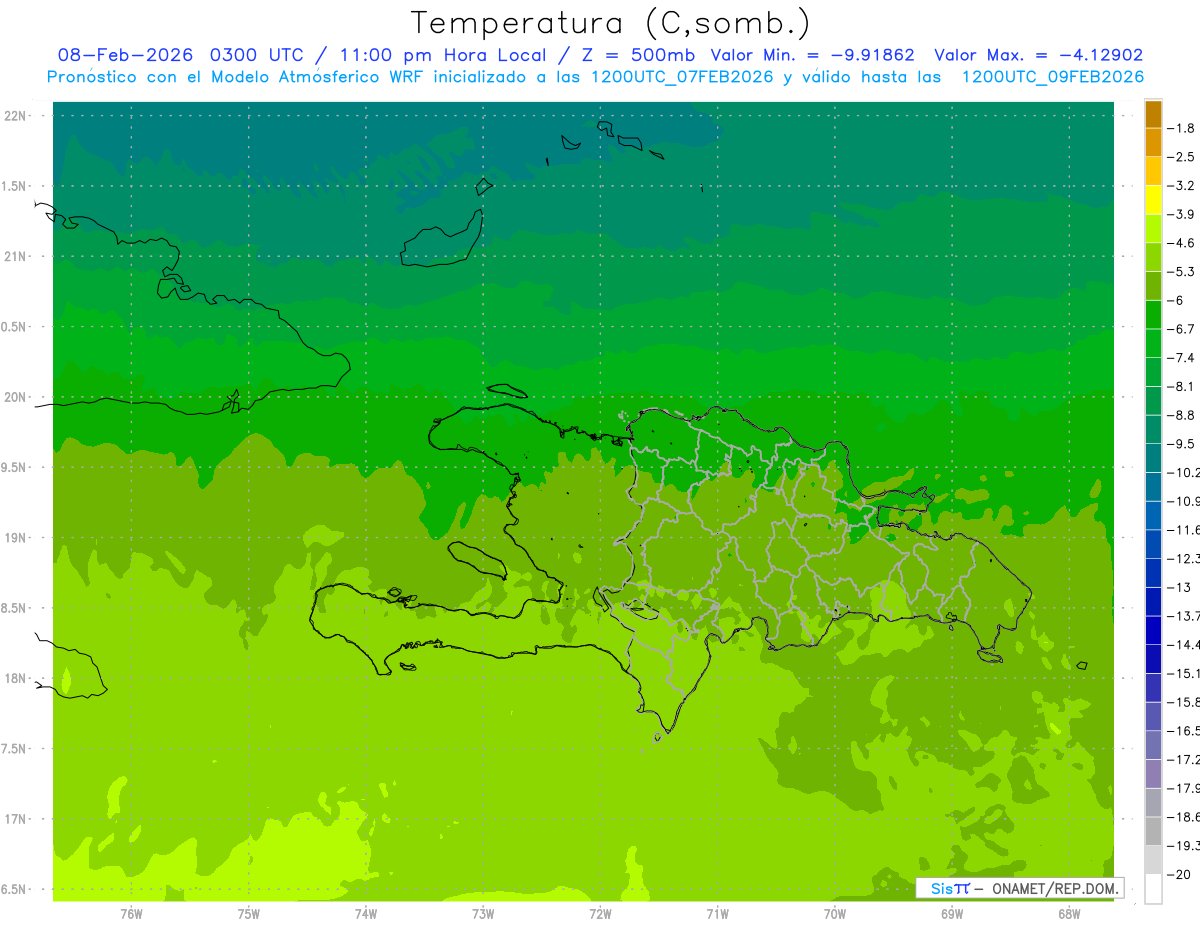Click the "Valor Min. = -9.91862" readout
1200x927 pixels.
point(812,55)
